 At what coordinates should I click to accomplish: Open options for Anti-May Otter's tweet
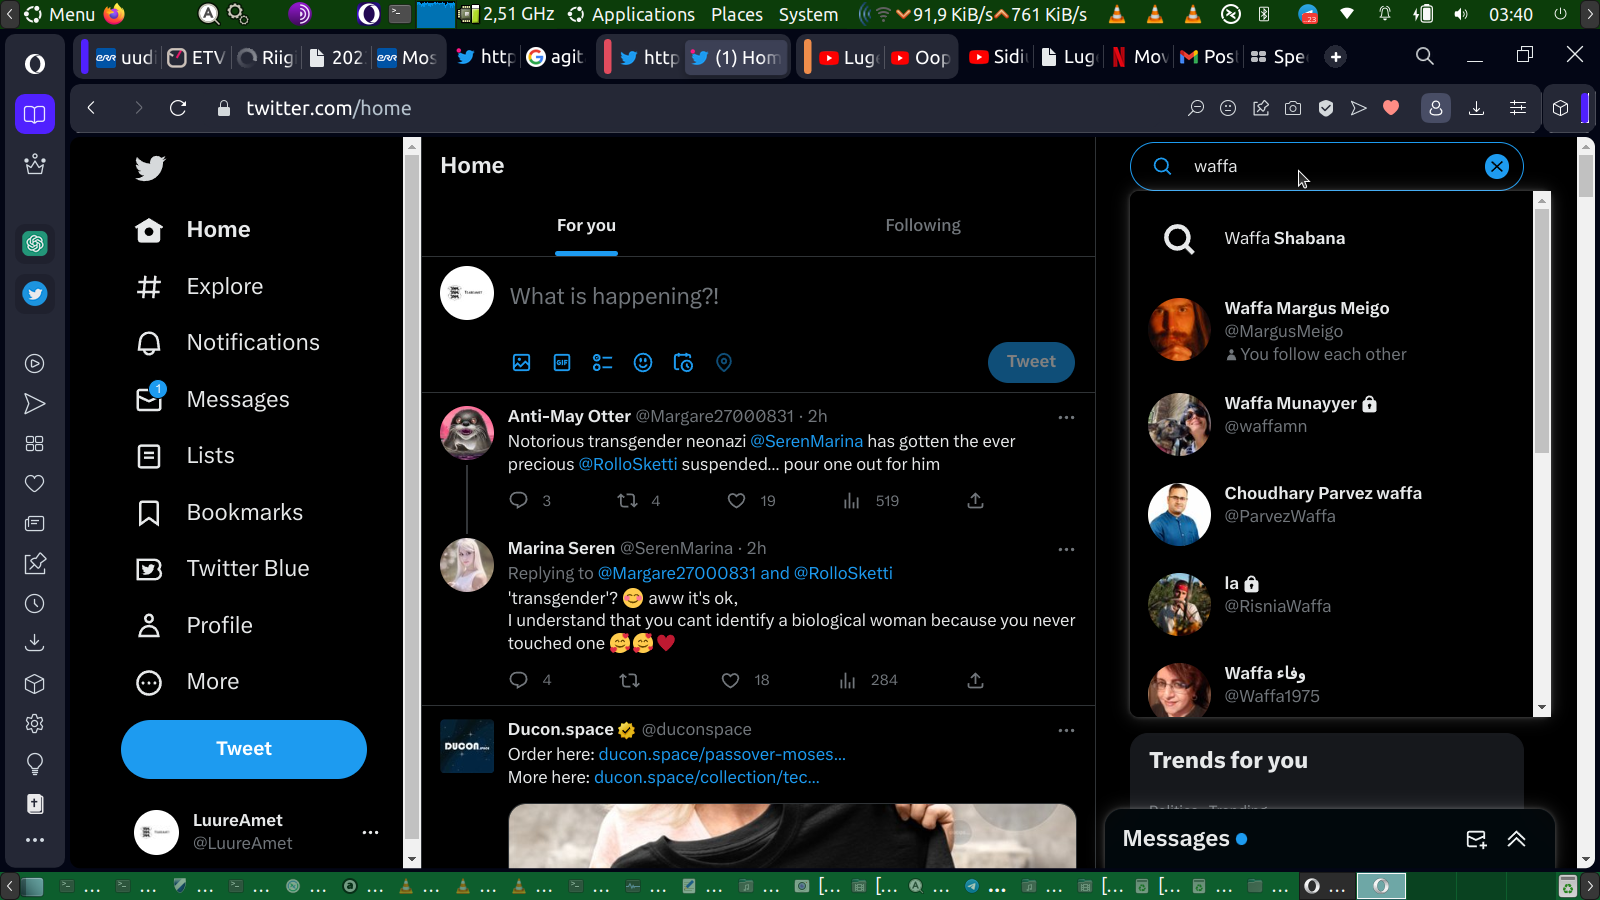tap(1066, 417)
